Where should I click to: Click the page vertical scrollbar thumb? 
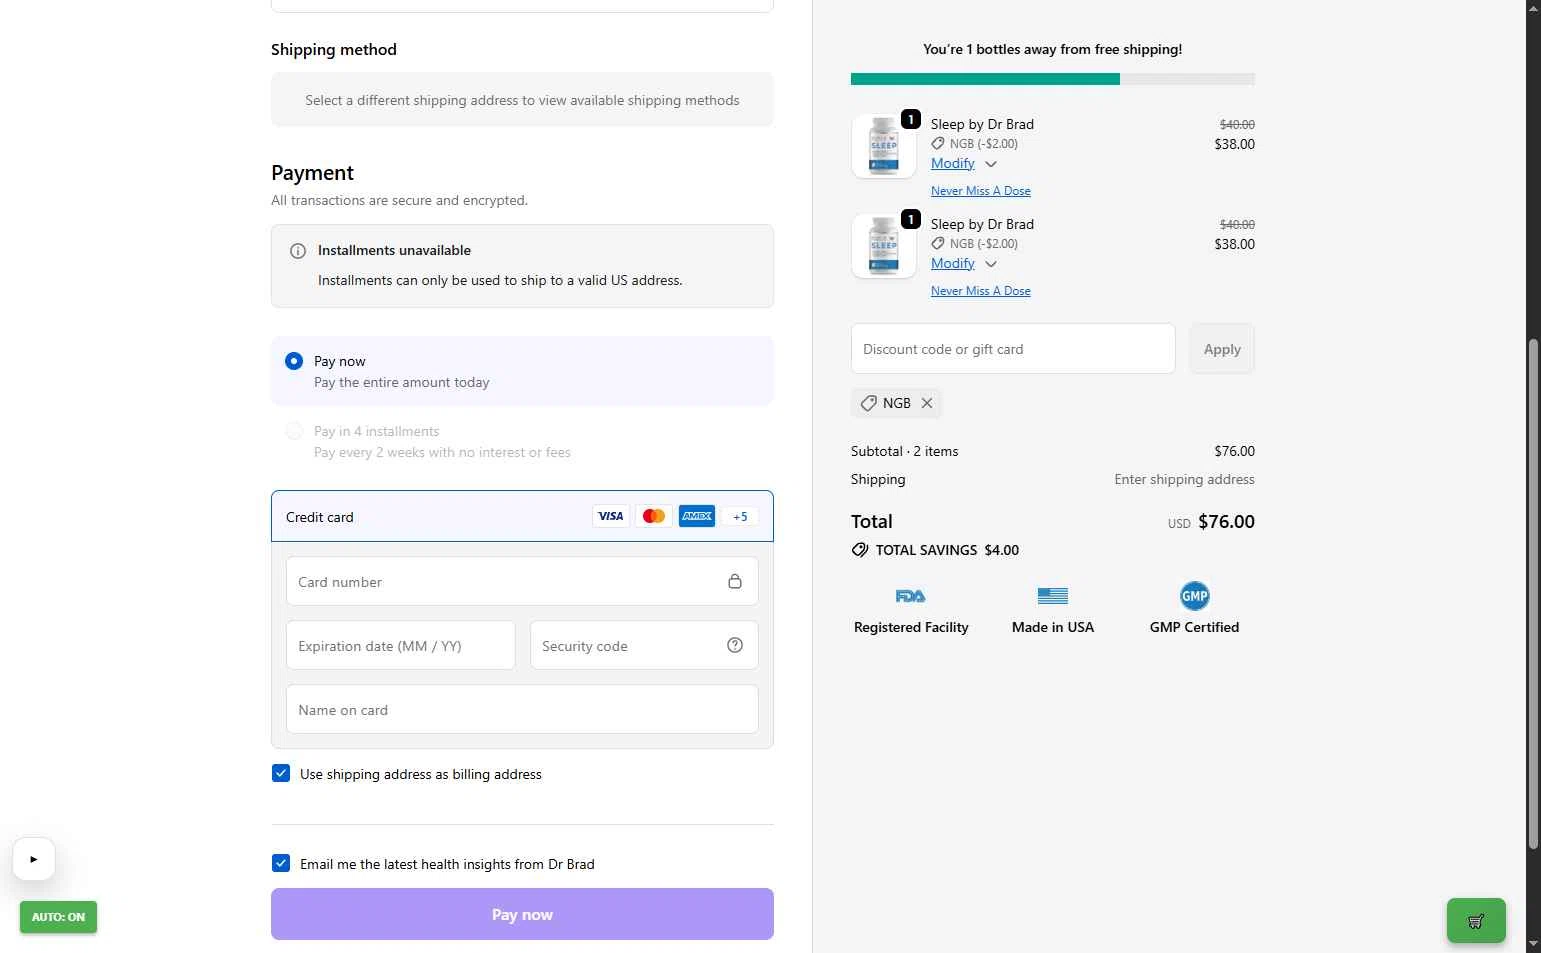[x=1533, y=594]
